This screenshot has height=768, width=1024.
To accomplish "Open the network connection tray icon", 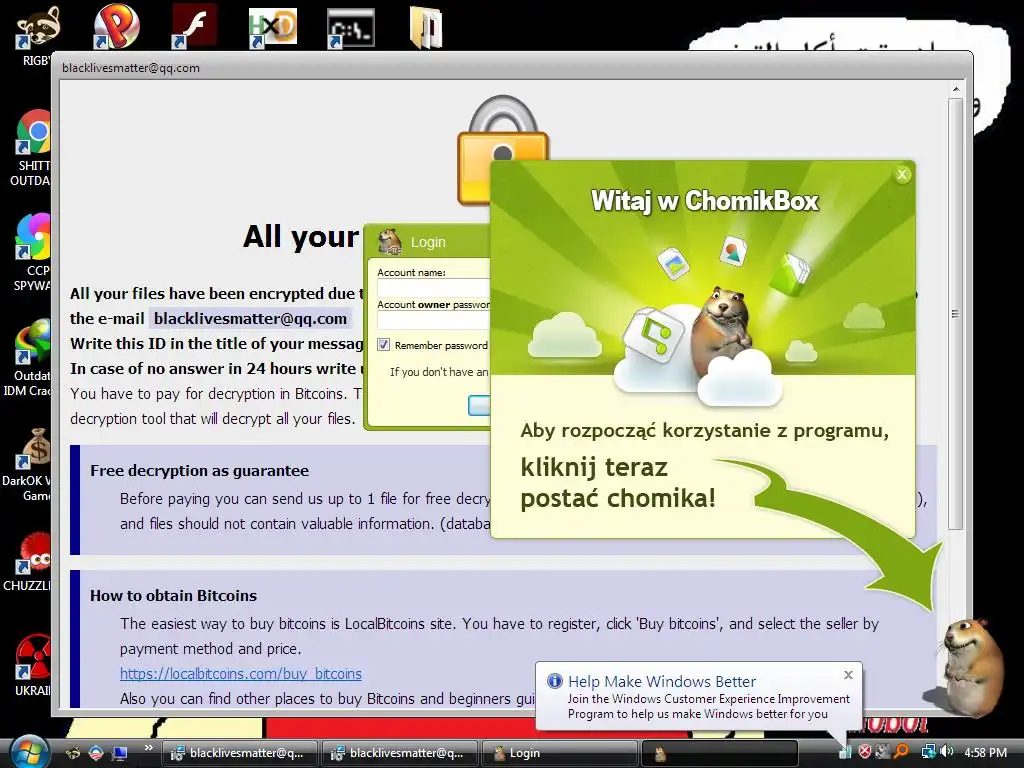I will click(x=927, y=752).
